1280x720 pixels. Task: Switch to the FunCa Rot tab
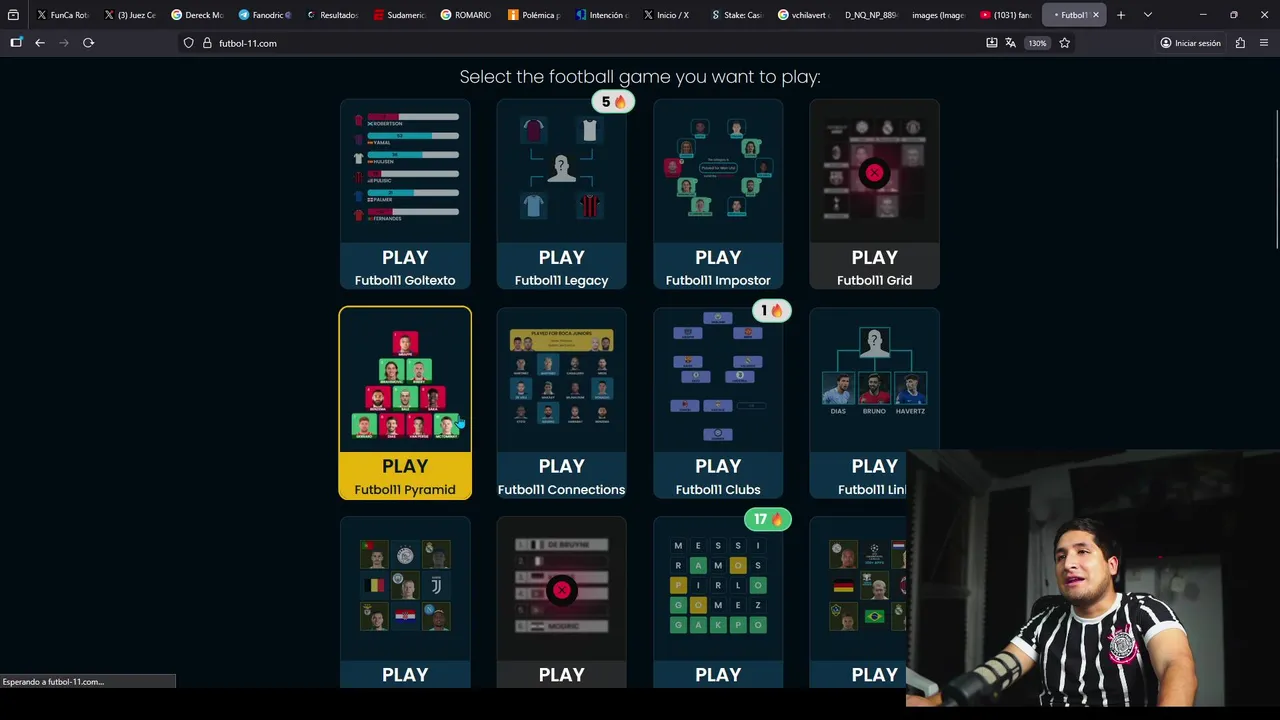click(62, 15)
